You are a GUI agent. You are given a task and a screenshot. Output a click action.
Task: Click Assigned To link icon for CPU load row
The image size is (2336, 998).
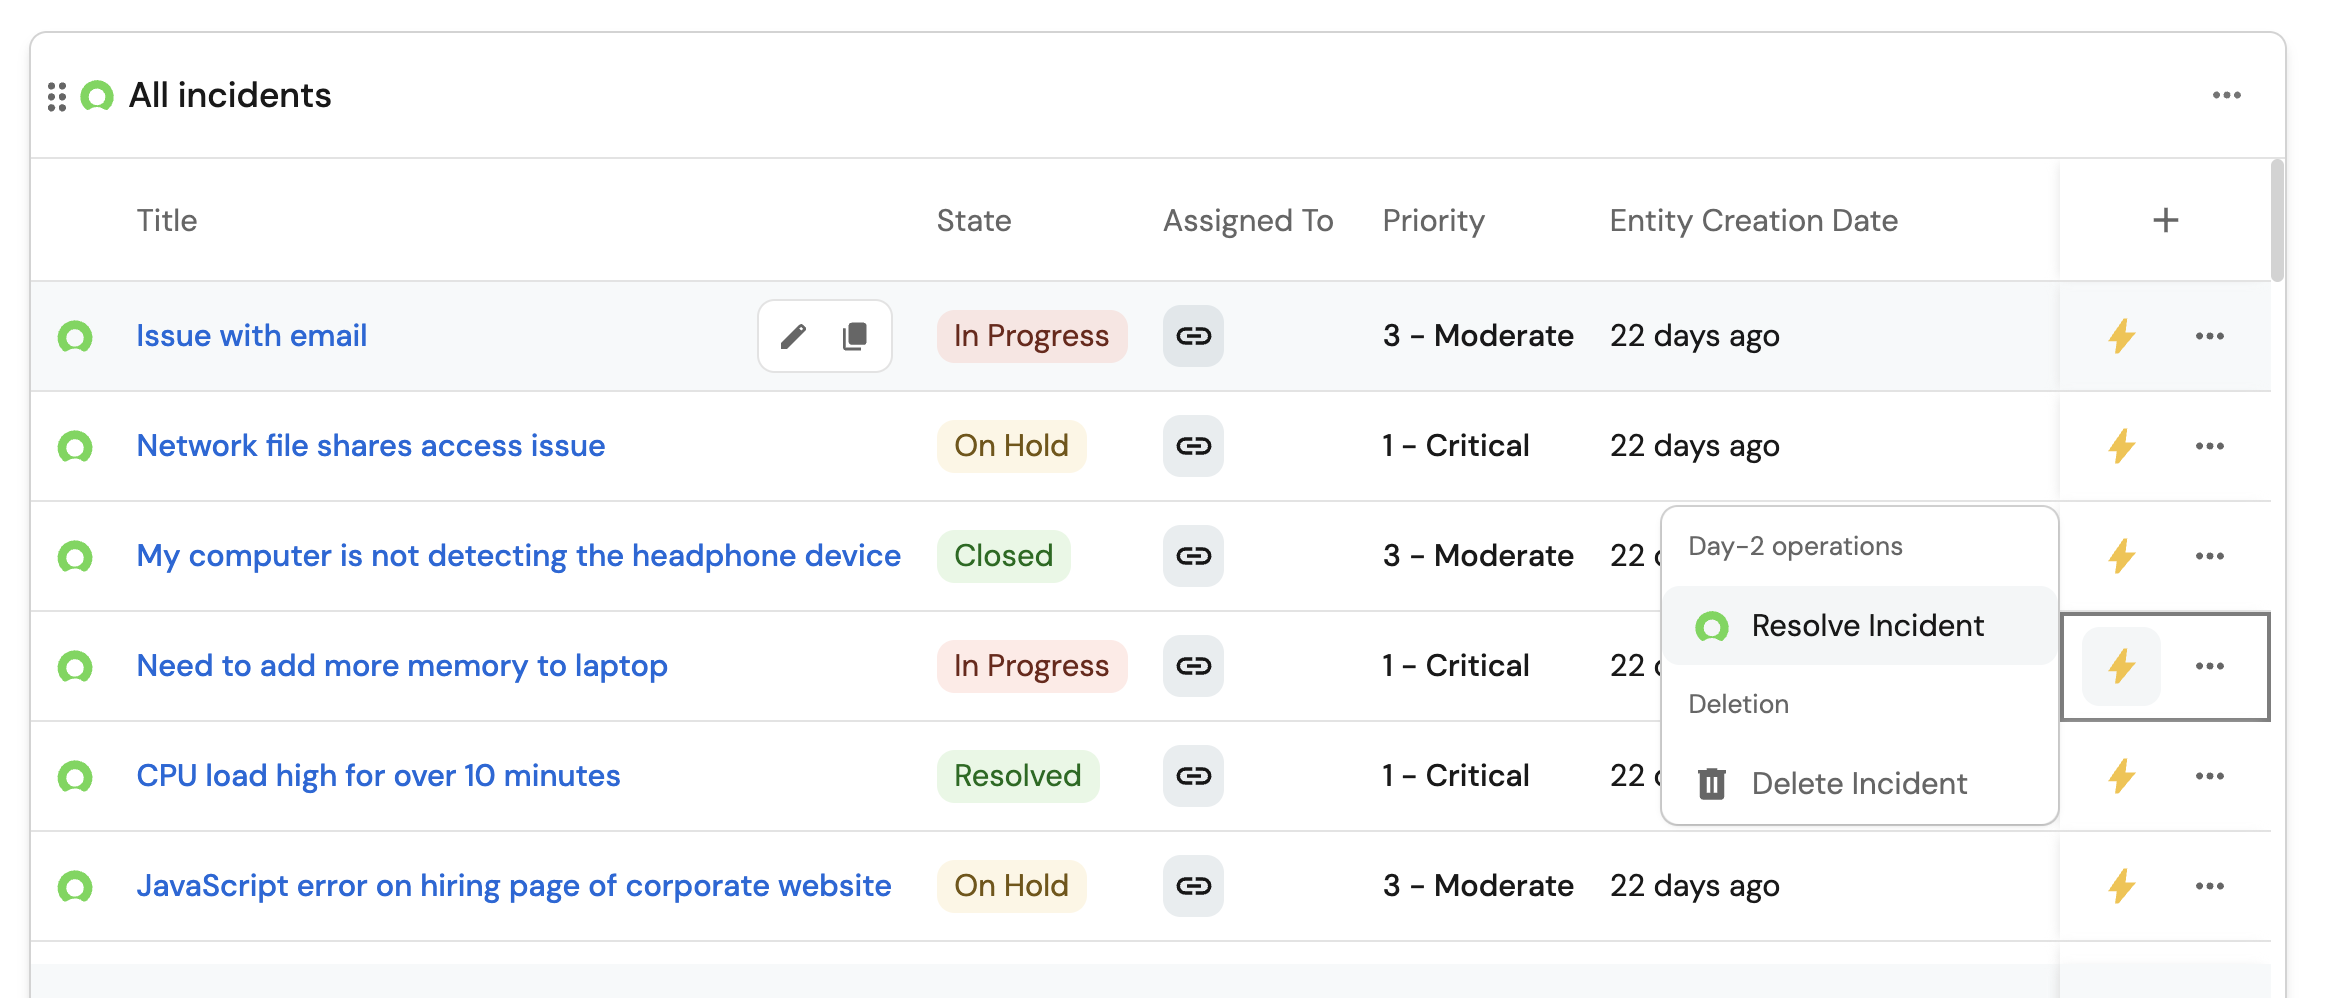tap(1193, 776)
